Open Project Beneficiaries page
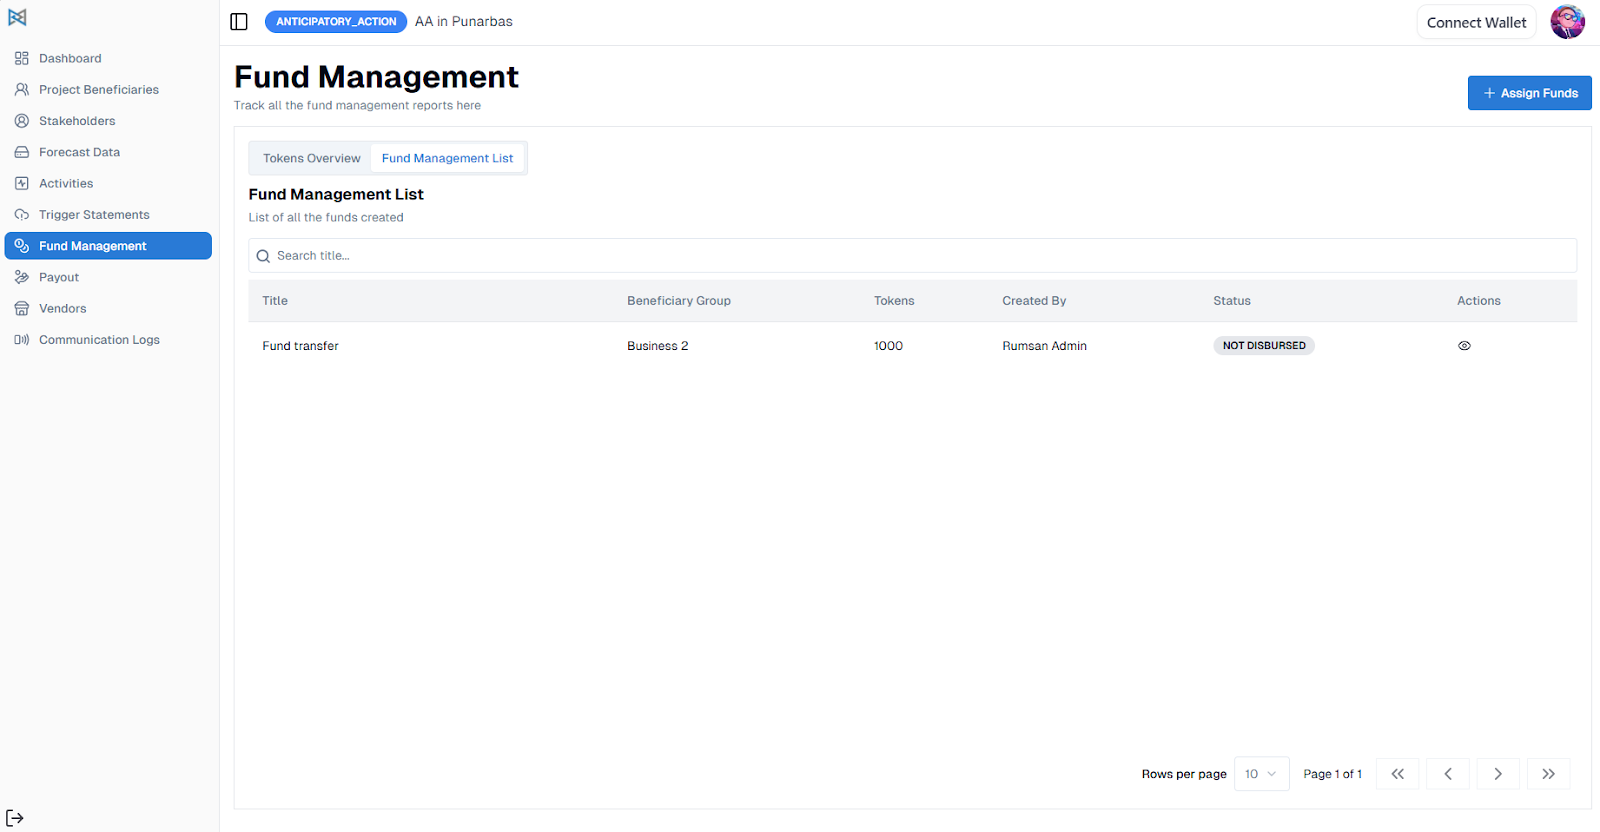1600x832 pixels. tap(108, 89)
